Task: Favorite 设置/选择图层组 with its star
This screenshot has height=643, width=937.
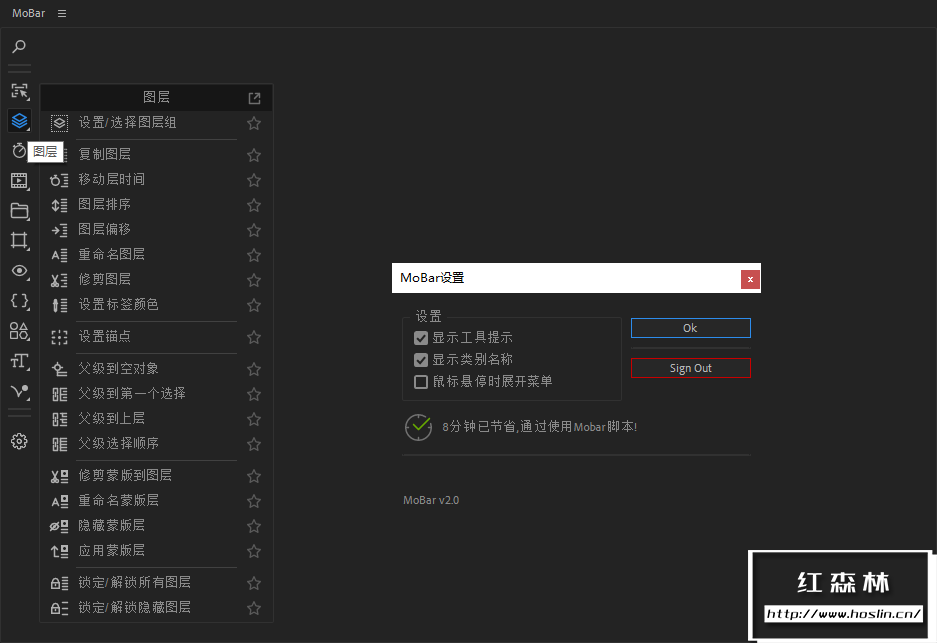Action: [x=254, y=123]
